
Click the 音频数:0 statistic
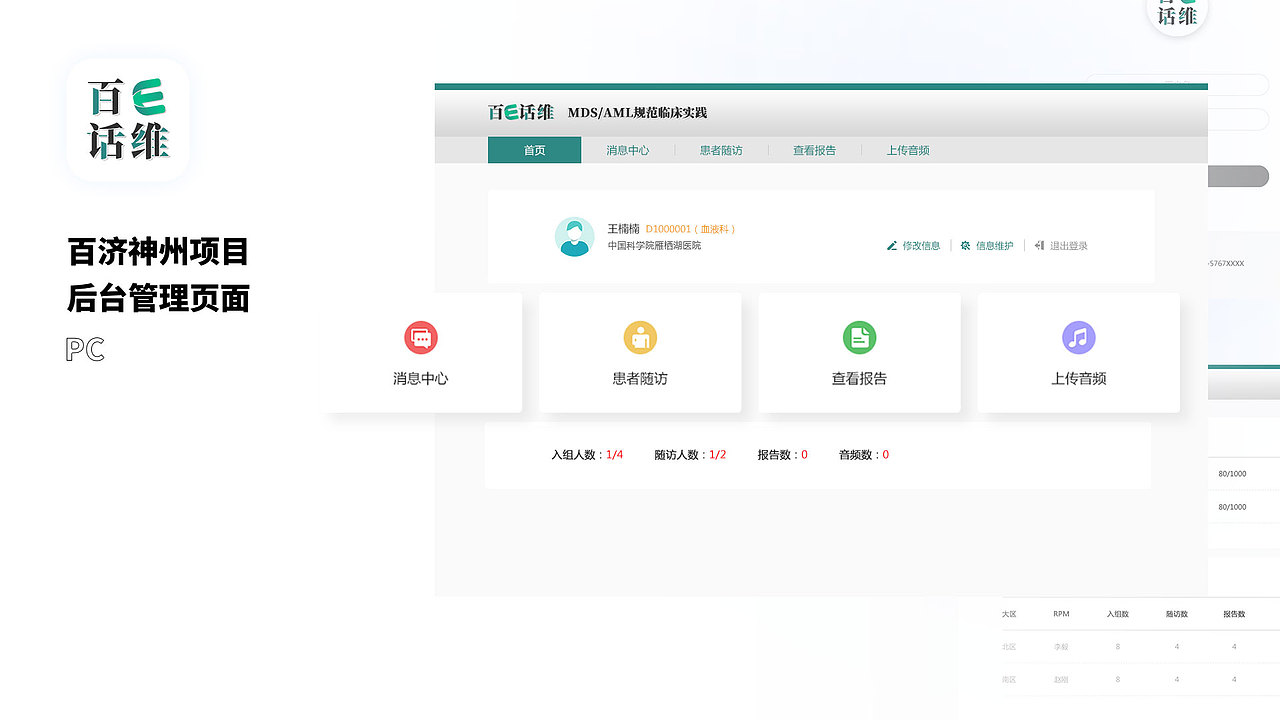pyautogui.click(x=864, y=455)
